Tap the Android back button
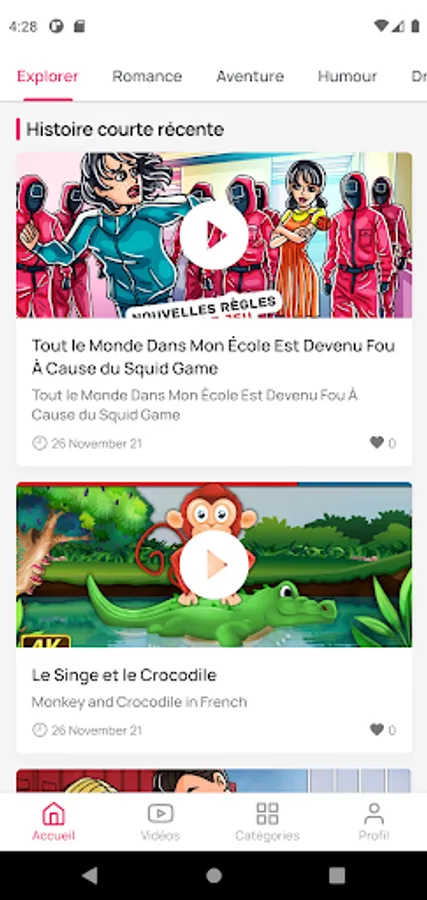Viewport: 427px width, 900px height. point(90,875)
